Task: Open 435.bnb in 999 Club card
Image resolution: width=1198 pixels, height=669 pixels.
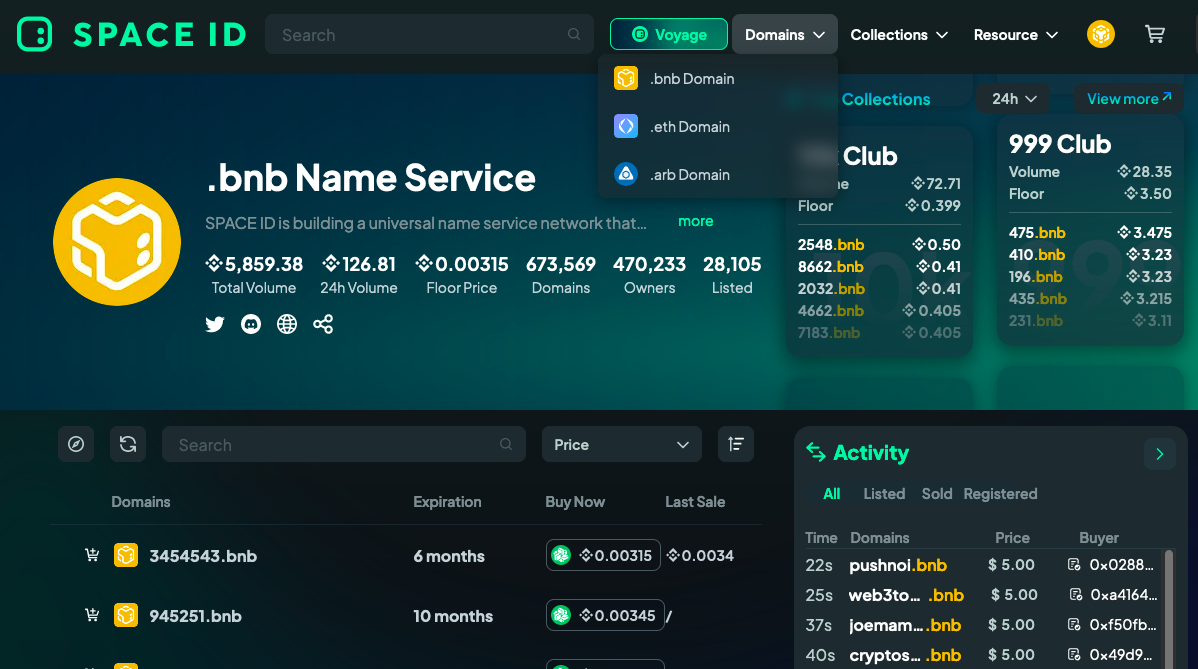Action: 1038,299
